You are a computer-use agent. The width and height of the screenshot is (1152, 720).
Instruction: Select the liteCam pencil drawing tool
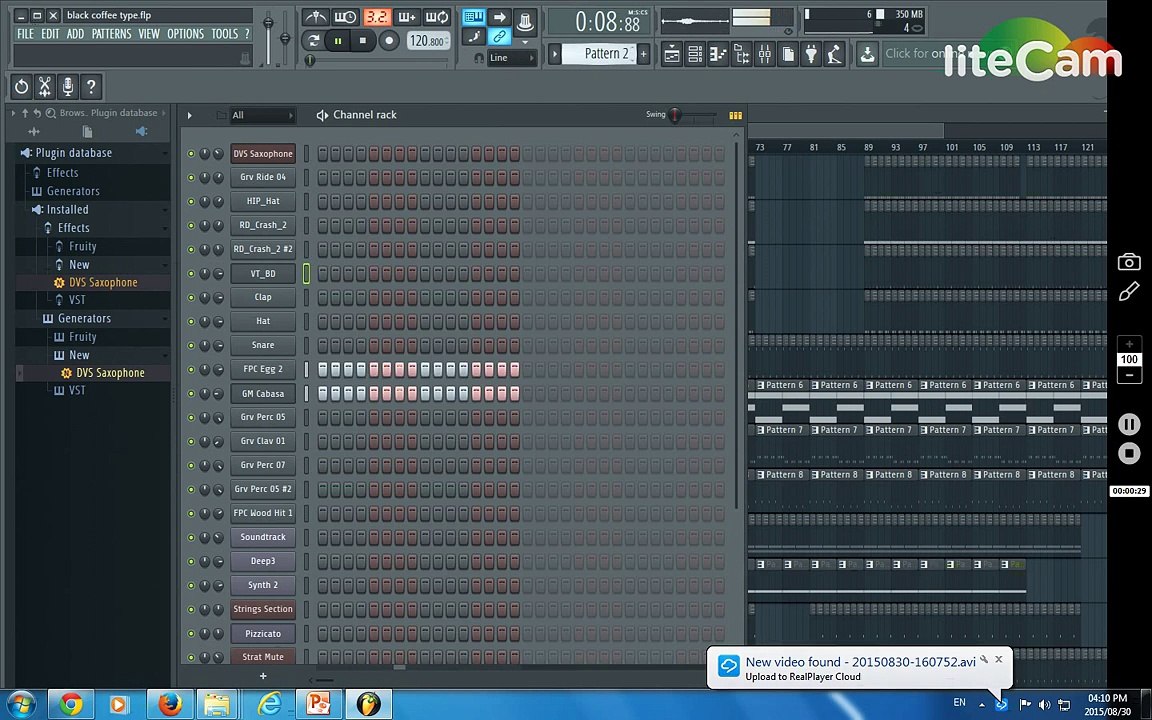pos(1128,292)
